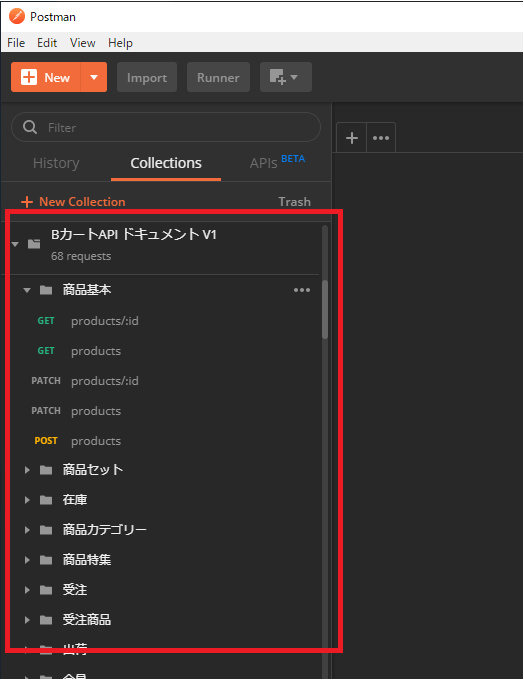Switch to the History tab
Viewport: 524px width, 680px height.
point(56,163)
